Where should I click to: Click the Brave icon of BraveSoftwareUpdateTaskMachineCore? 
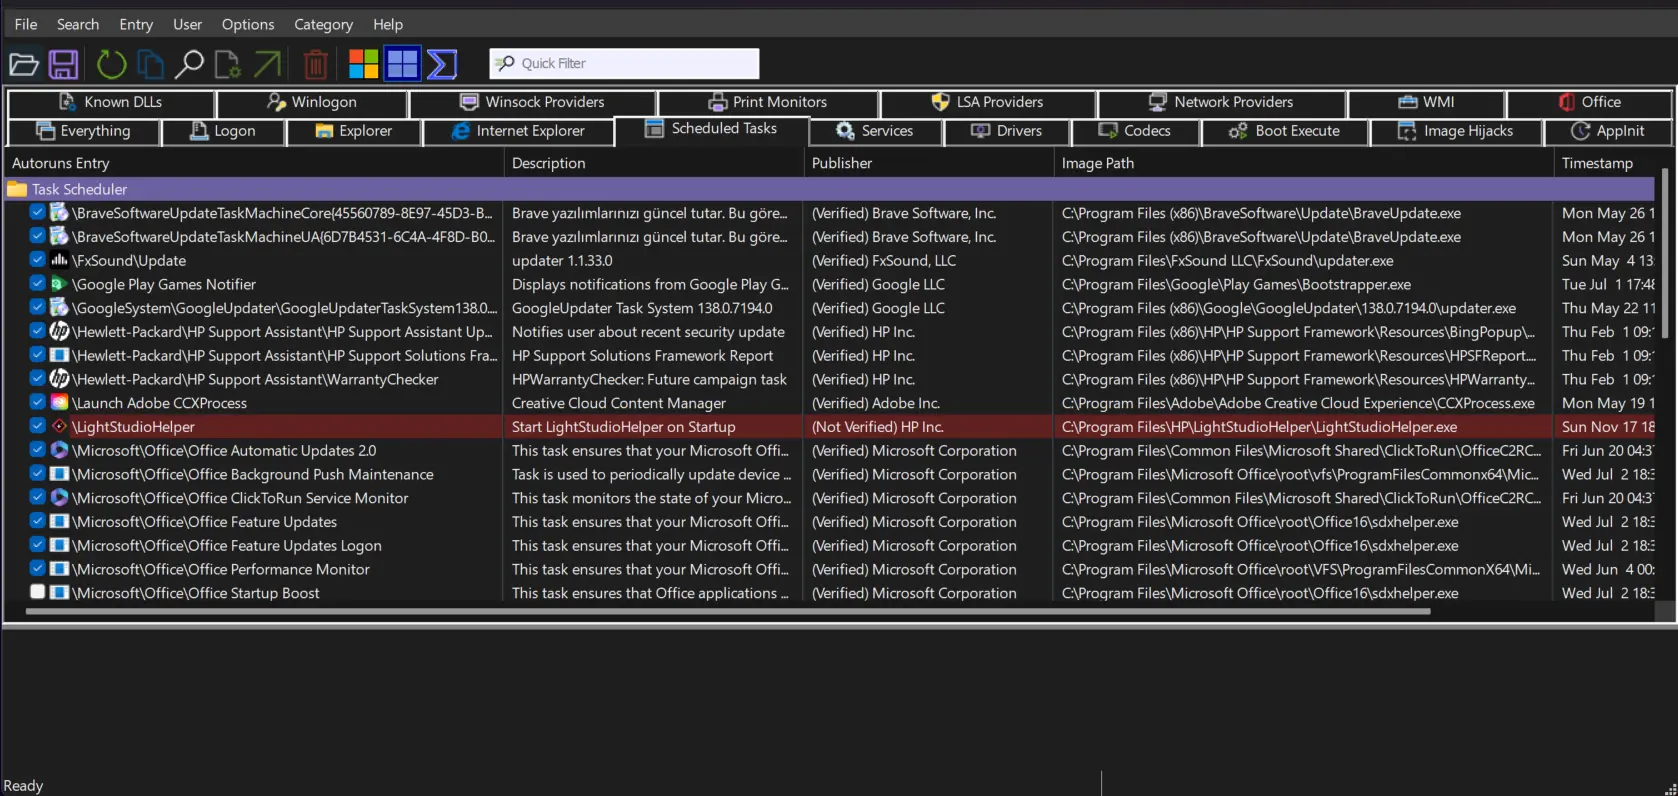59,213
